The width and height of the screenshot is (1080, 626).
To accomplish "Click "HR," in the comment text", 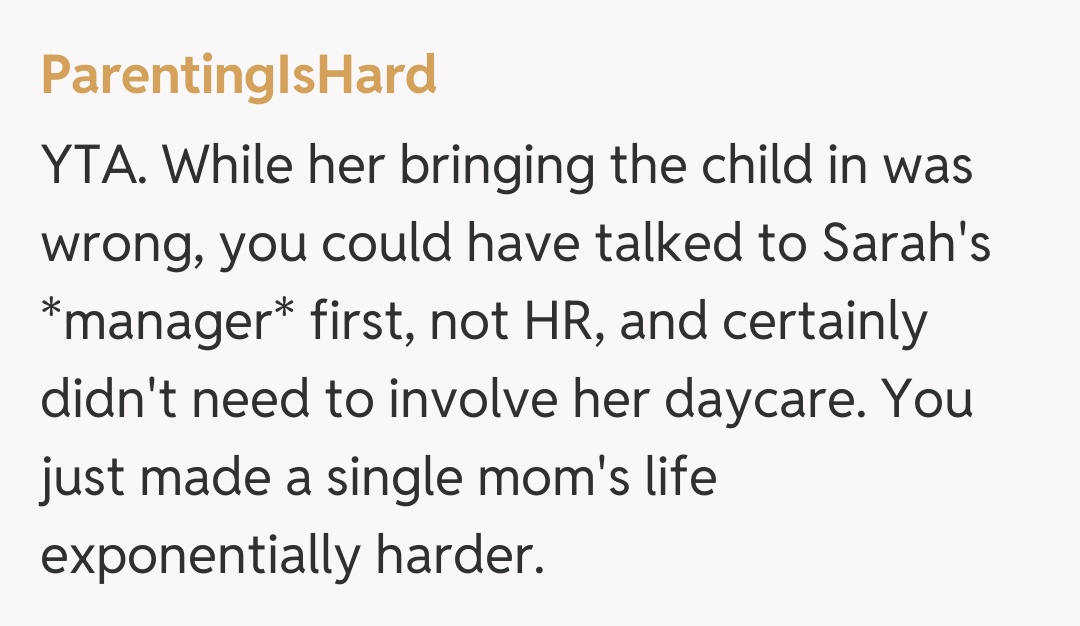I will click(x=579, y=322).
